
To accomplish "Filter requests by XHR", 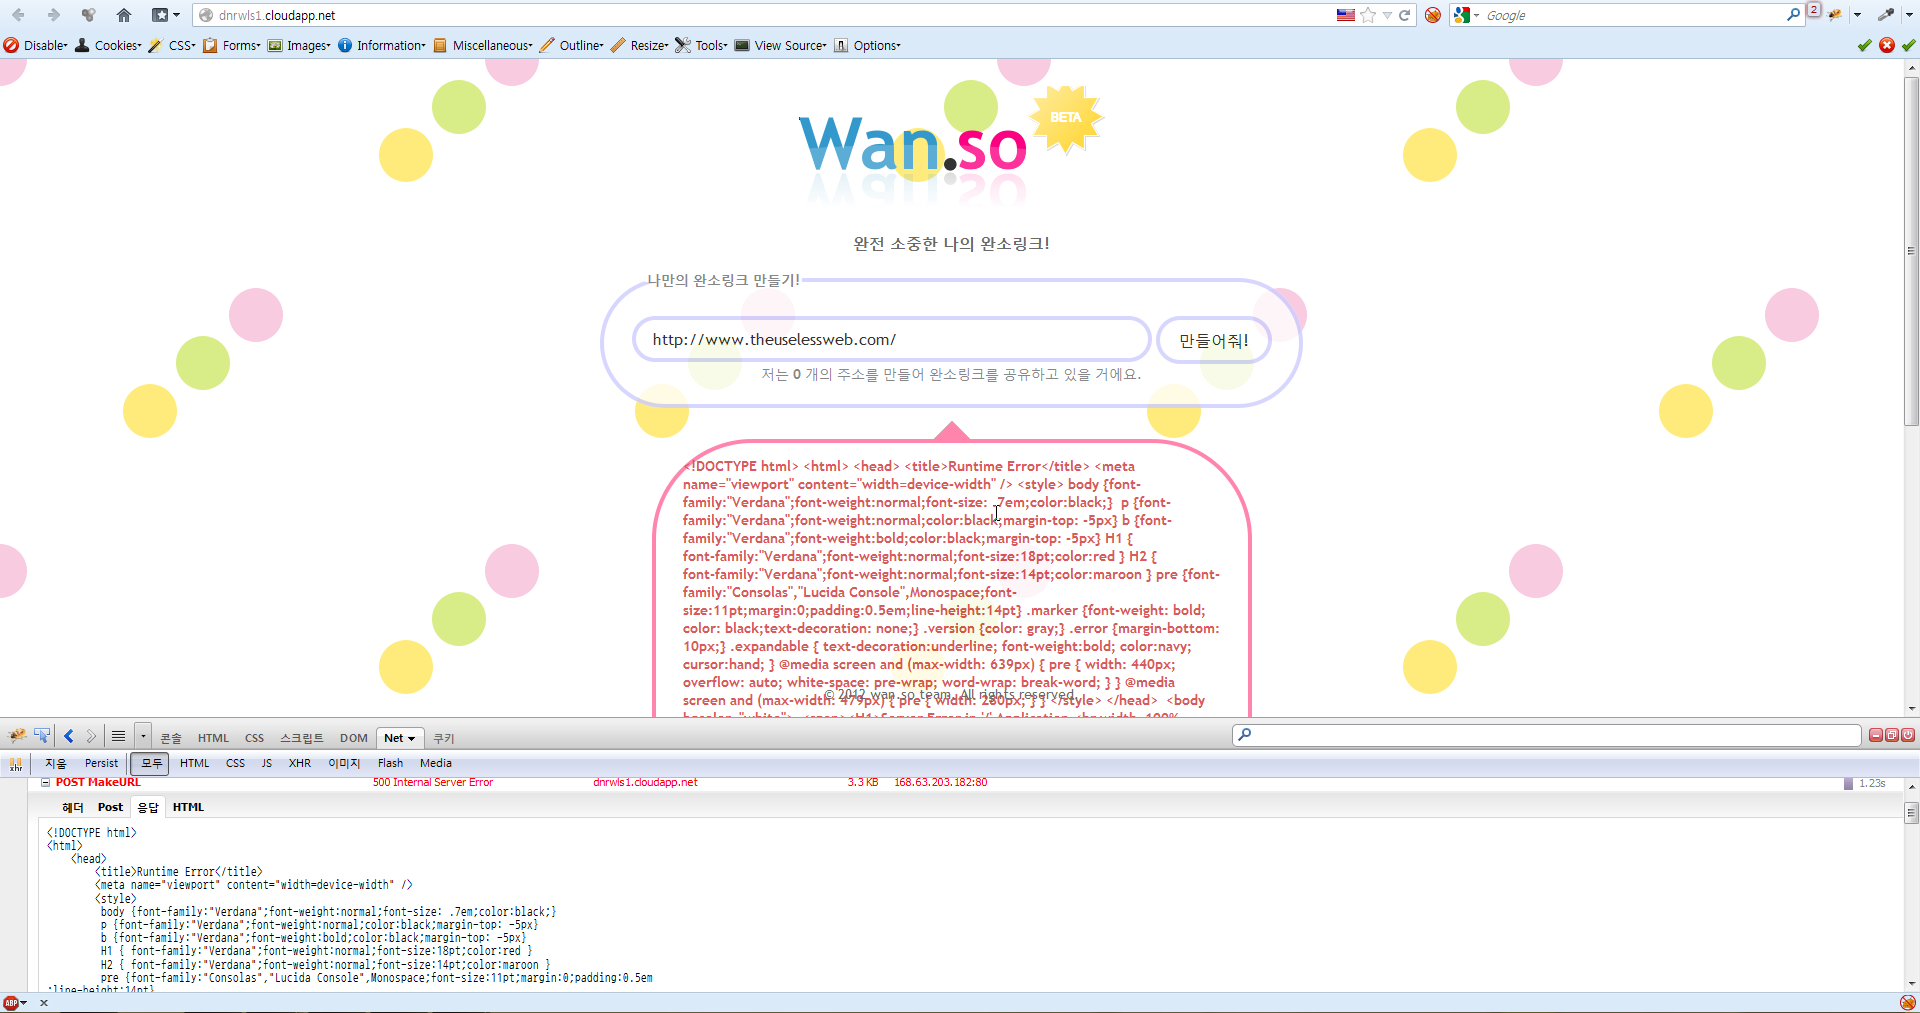I will click(x=300, y=763).
